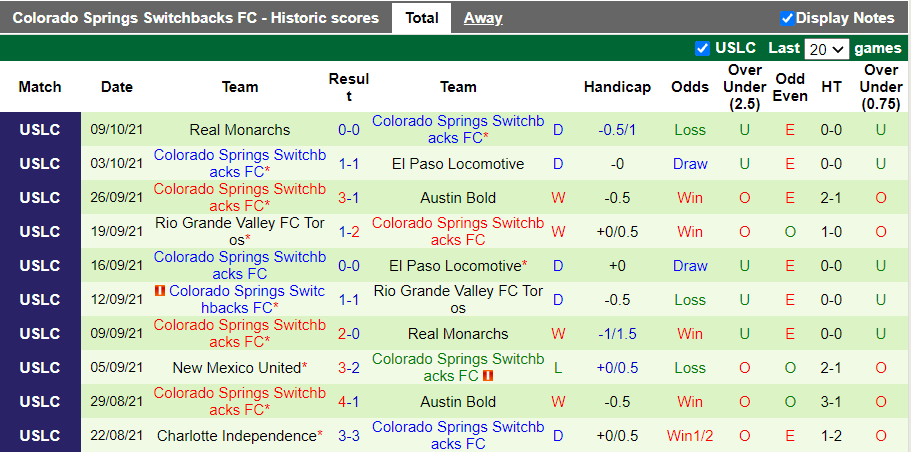
Task: Open the 3-1 match result link
Action: [349, 198]
